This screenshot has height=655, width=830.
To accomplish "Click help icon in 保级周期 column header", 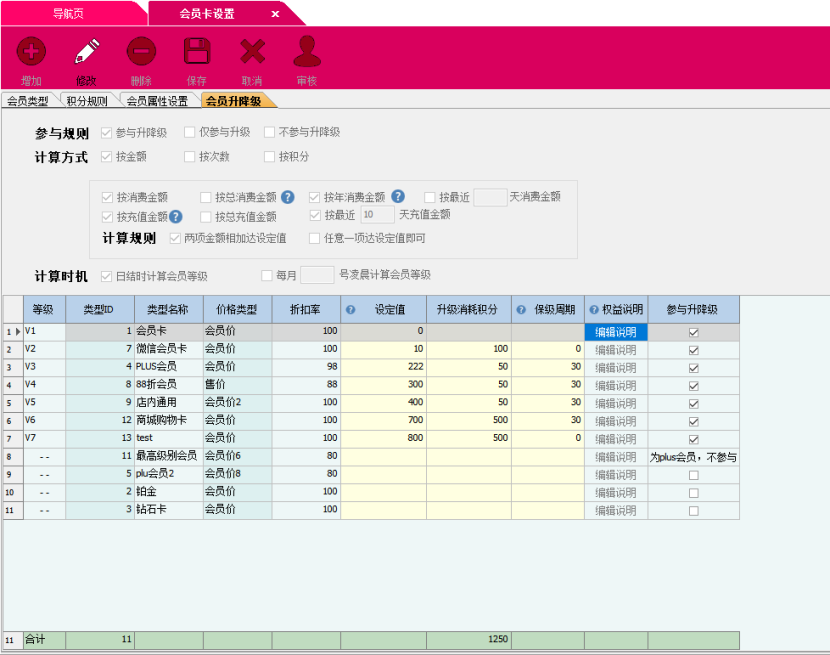I will pyautogui.click(x=521, y=310).
